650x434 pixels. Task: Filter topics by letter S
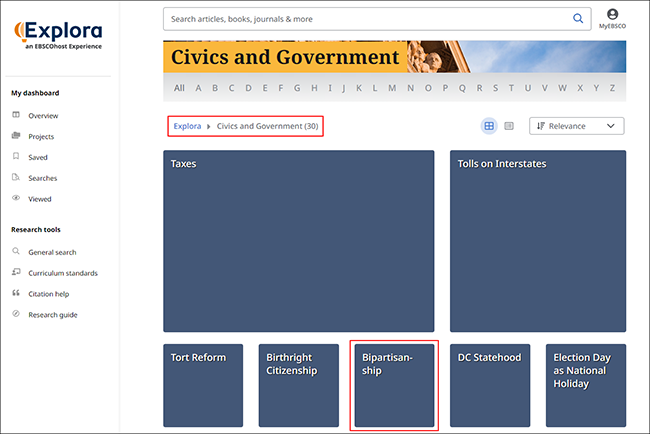[495, 88]
